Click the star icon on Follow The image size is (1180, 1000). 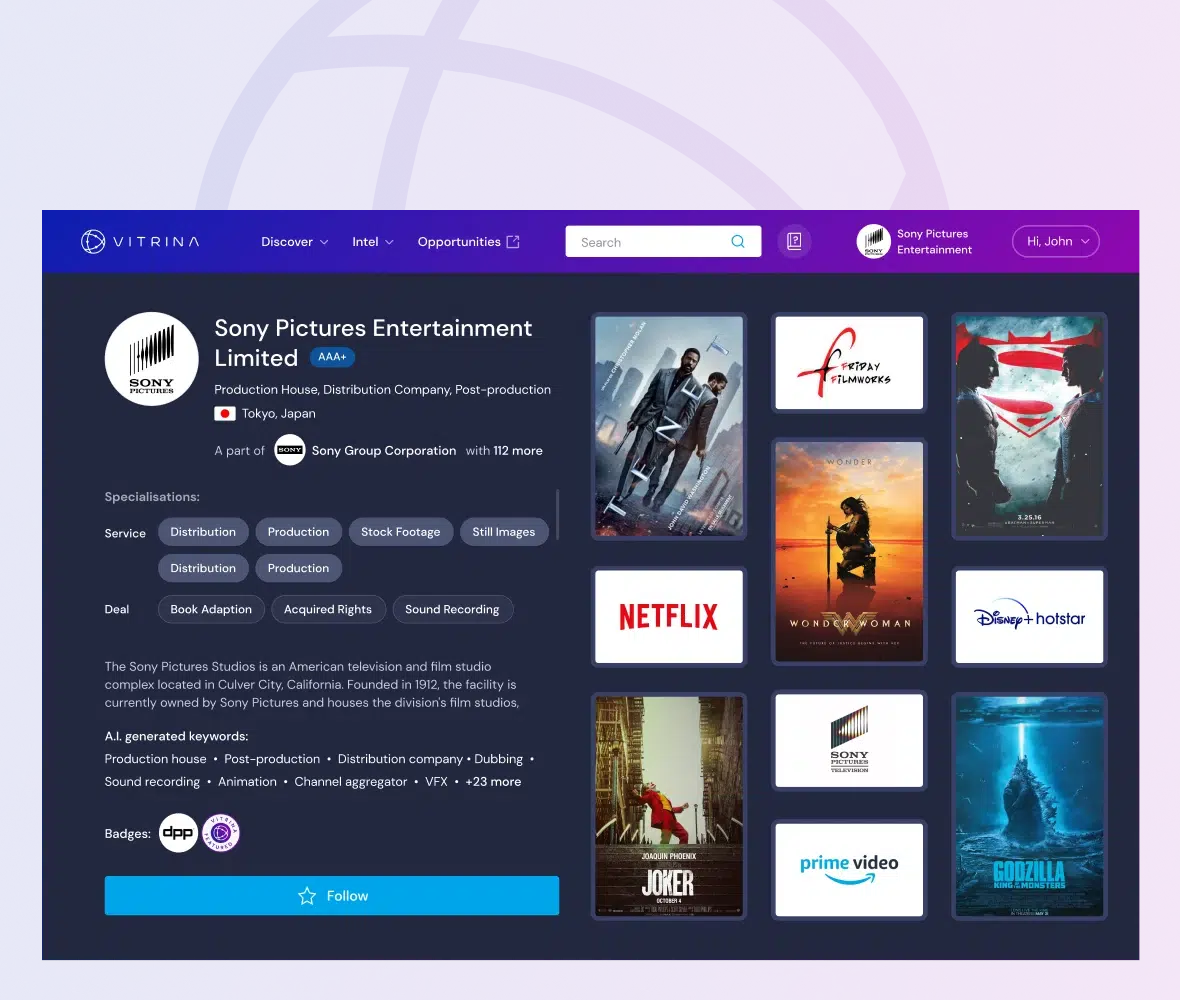pyautogui.click(x=307, y=895)
